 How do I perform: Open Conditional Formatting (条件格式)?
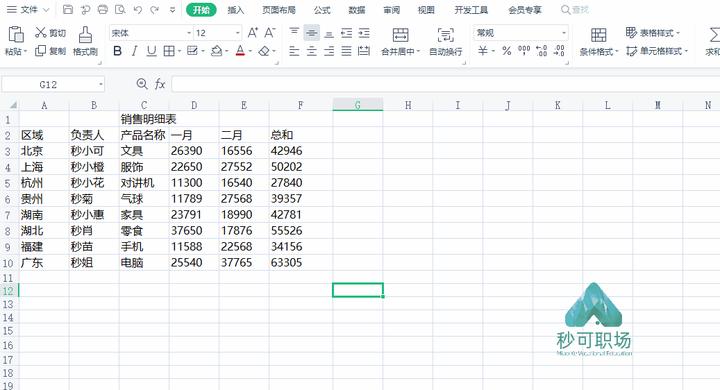(x=598, y=35)
